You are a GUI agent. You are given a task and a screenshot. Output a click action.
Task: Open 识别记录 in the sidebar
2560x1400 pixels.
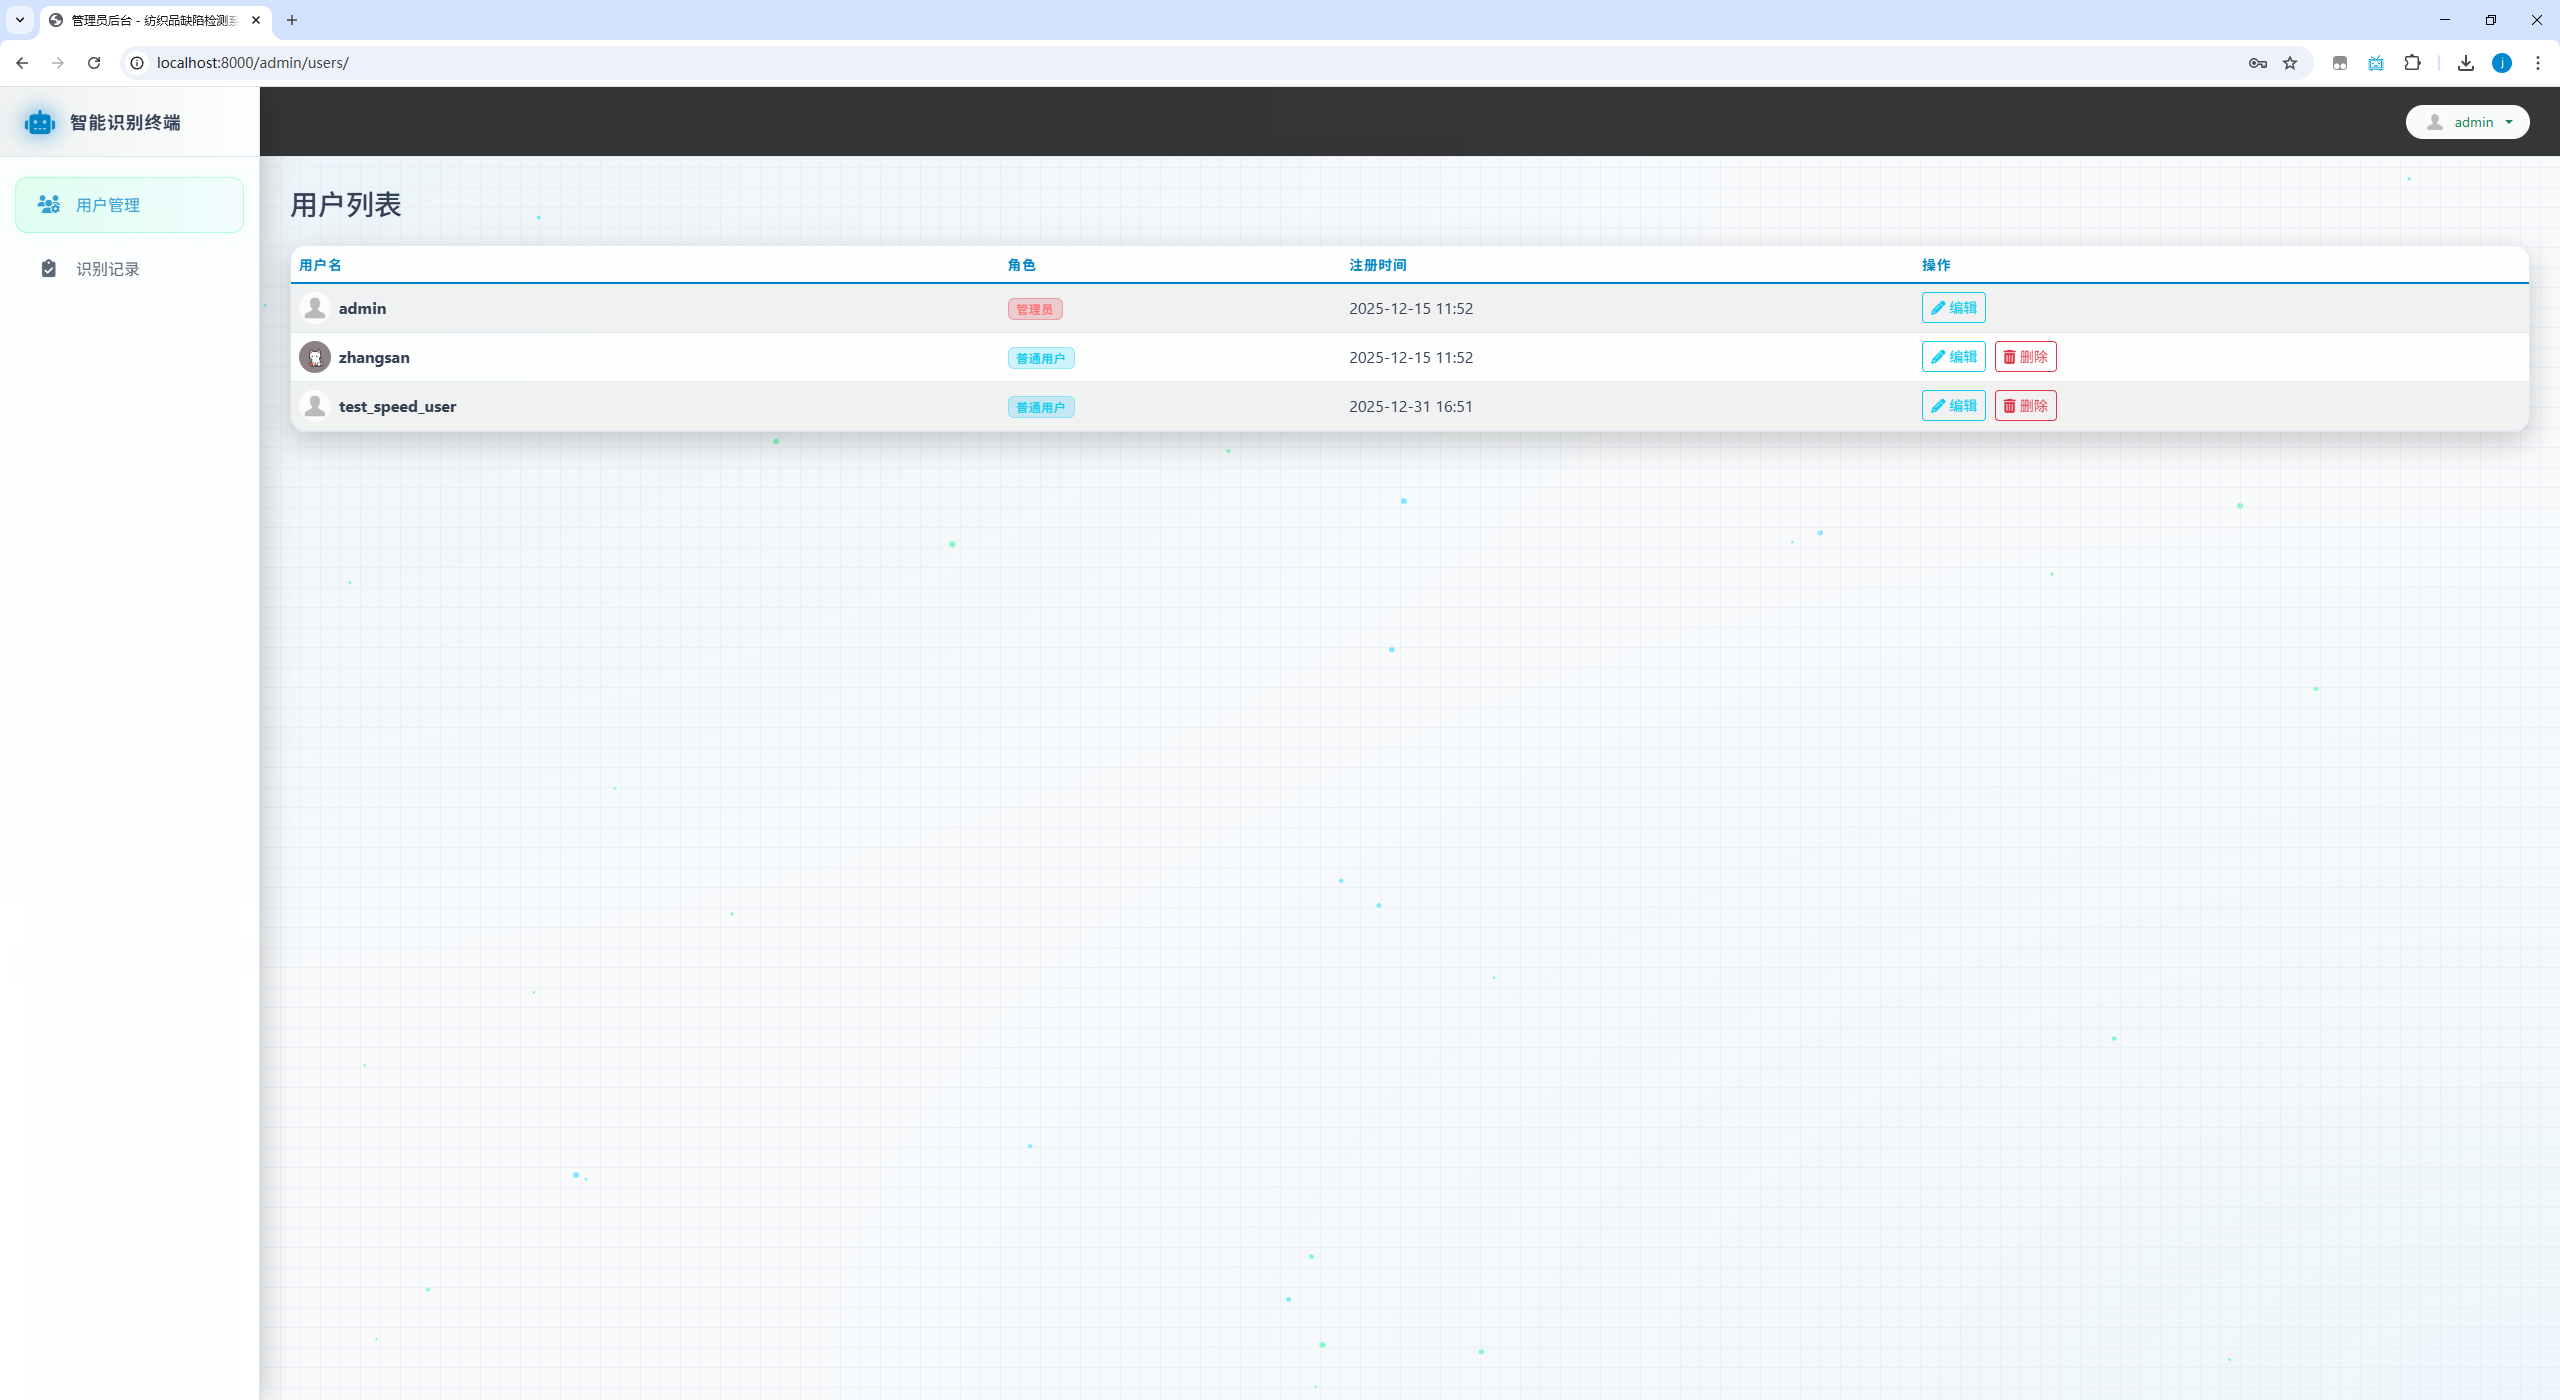[108, 269]
